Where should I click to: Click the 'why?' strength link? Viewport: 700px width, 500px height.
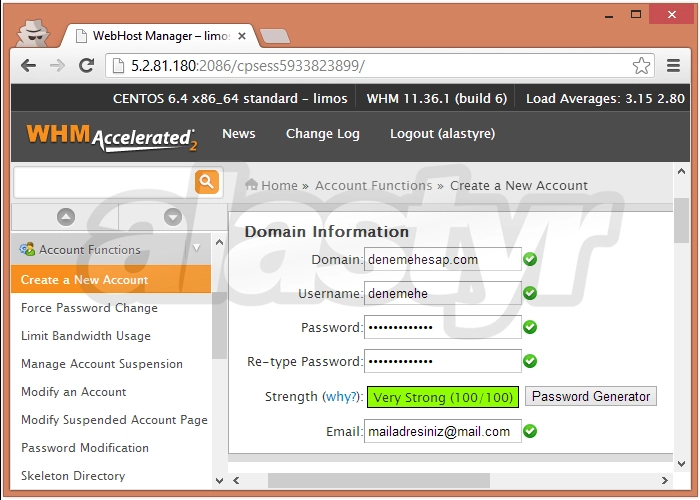coord(341,396)
